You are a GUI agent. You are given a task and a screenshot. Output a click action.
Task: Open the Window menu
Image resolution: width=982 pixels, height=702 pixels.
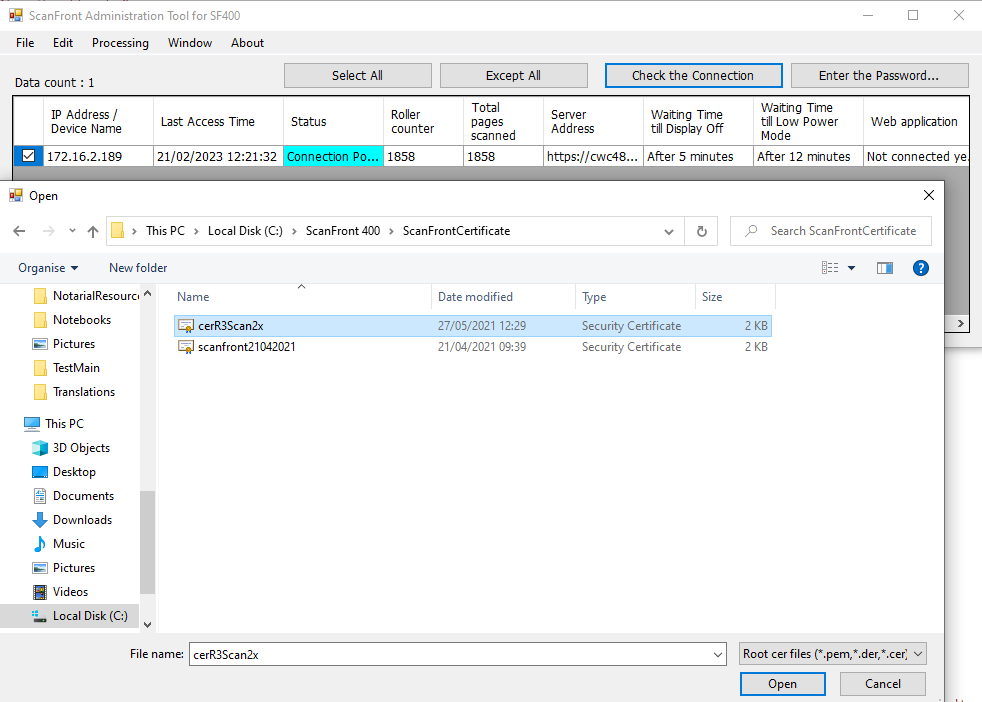coord(189,43)
